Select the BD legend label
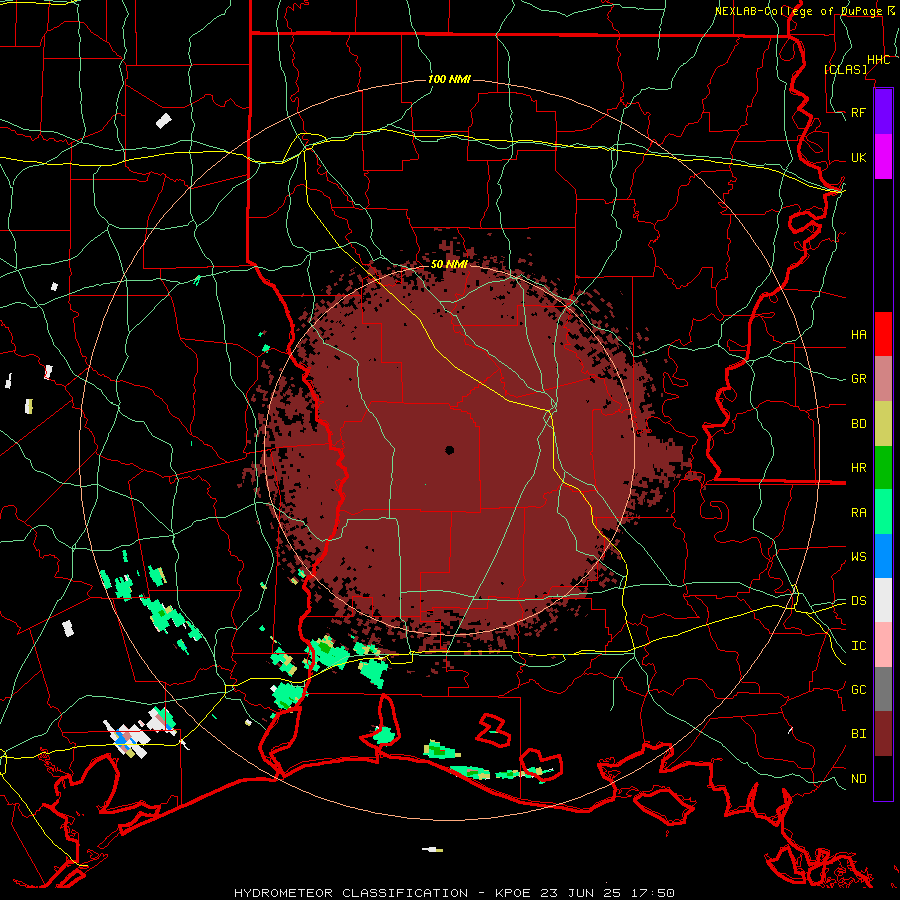Viewport: 900px width, 900px height. [x=858, y=424]
